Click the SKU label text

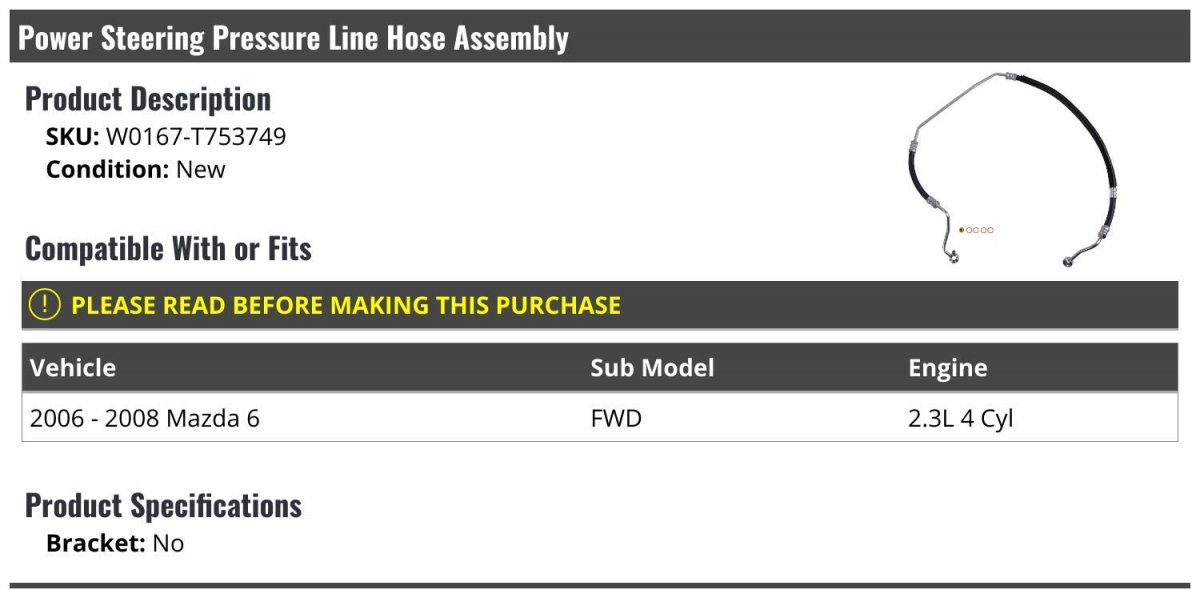(73, 137)
